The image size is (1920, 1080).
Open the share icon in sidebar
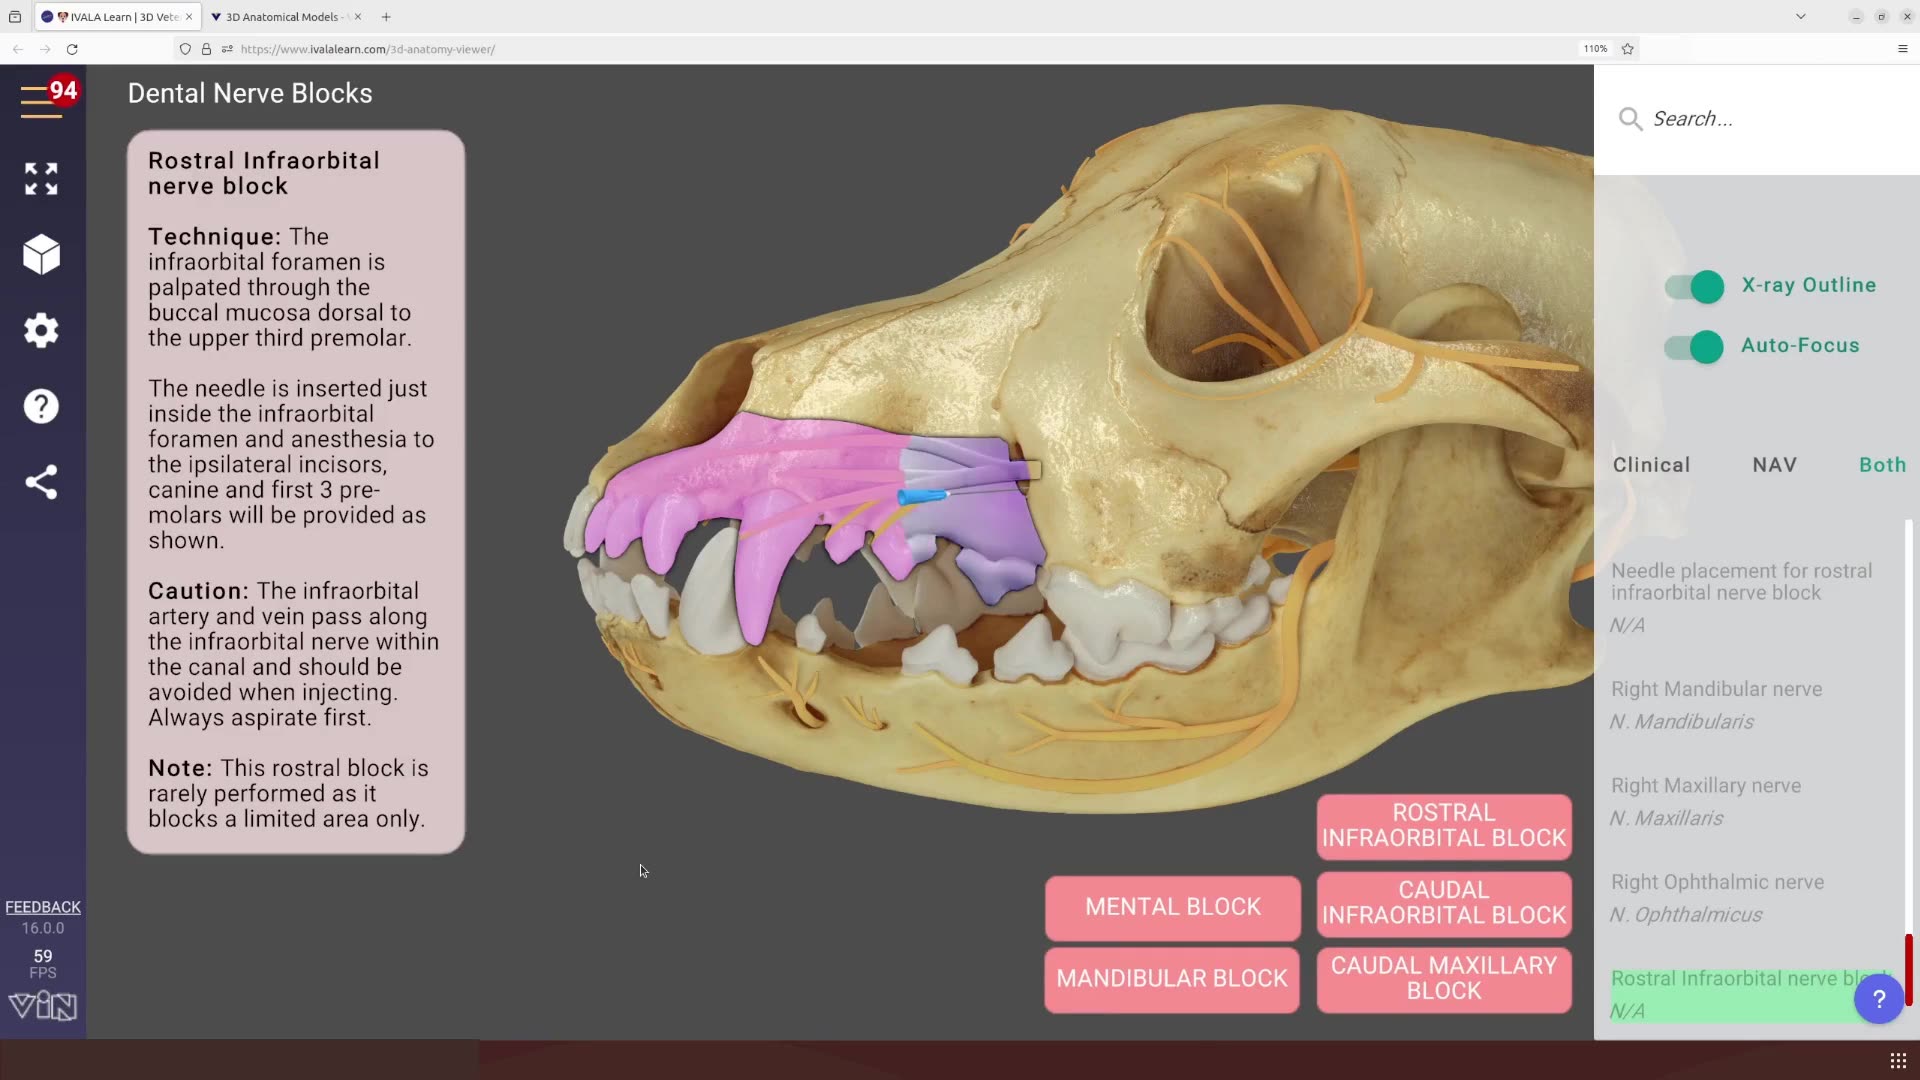pyautogui.click(x=41, y=483)
